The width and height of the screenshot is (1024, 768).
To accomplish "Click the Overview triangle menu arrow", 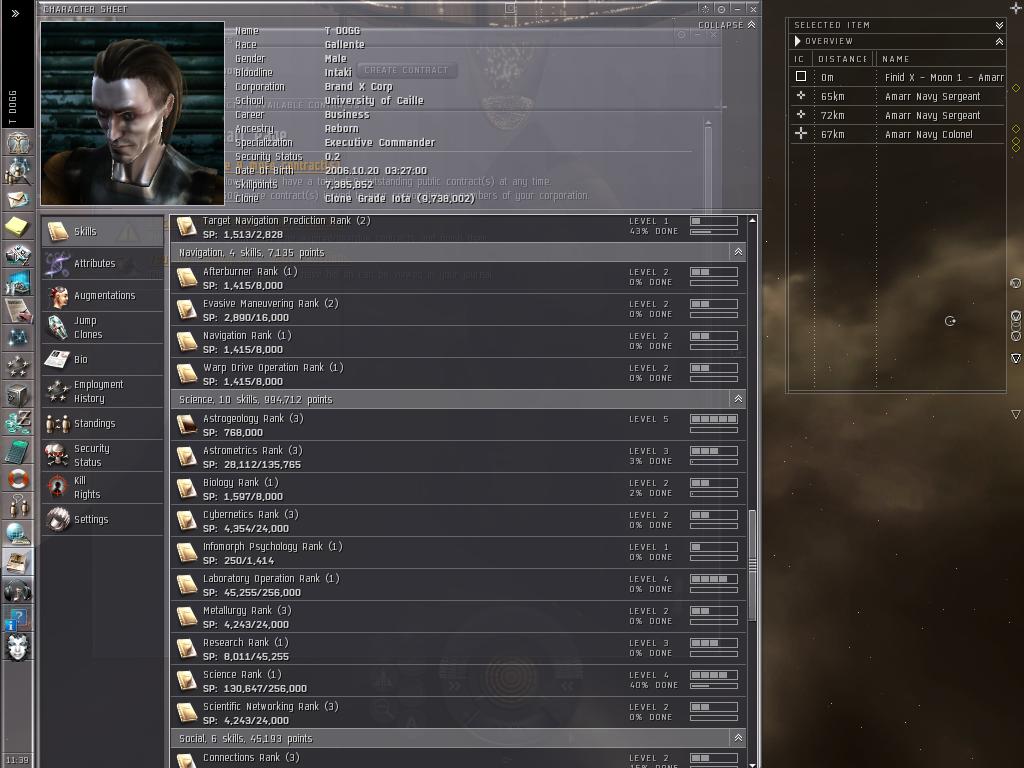I will click(797, 41).
